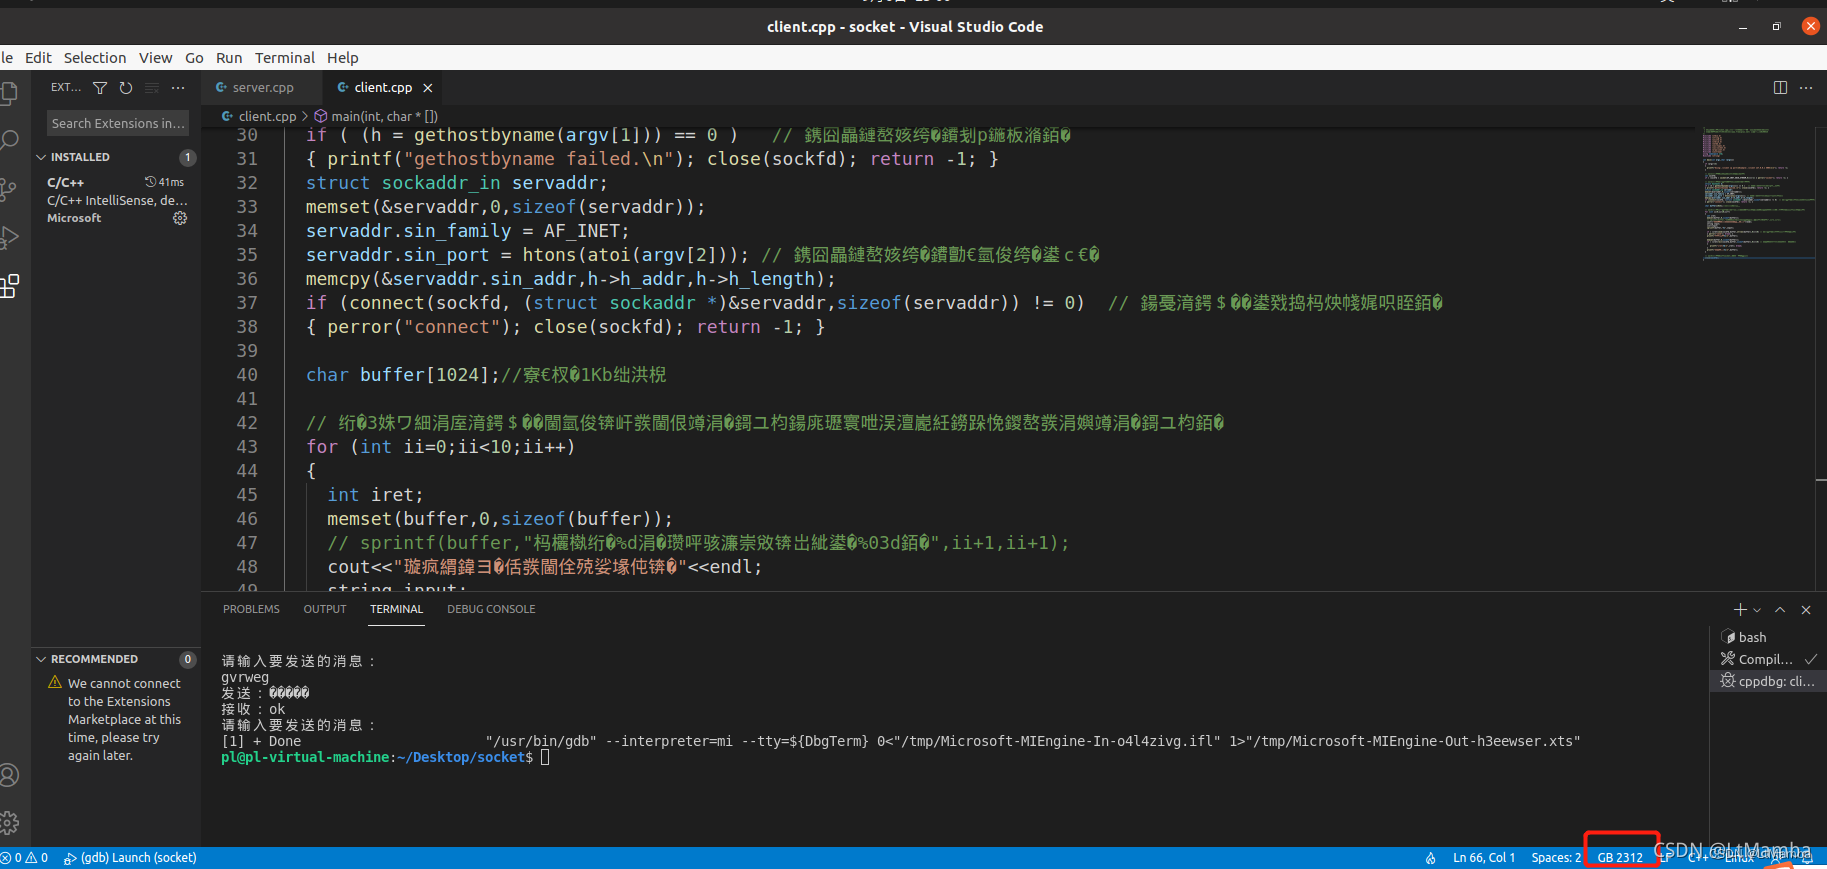Click the INSTALLED count badge 1
Viewport: 1827px width, 869px height.
188,157
